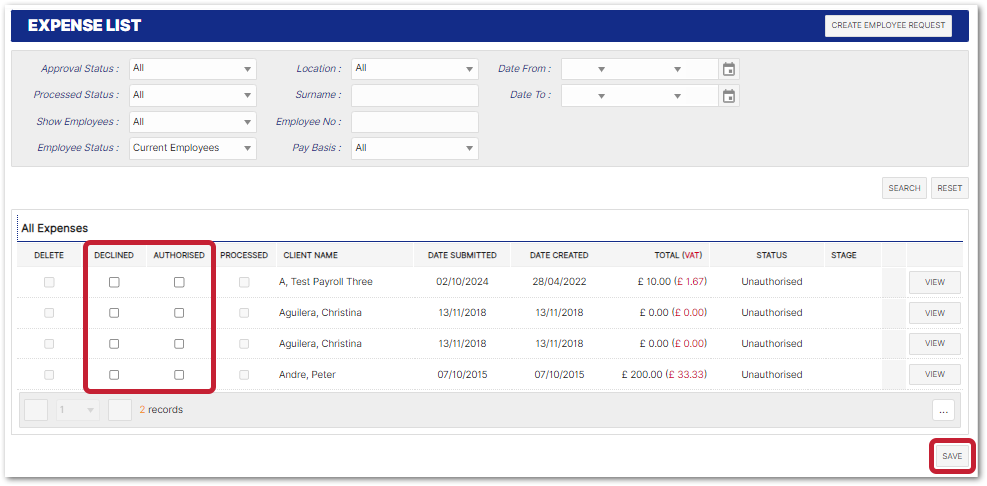Tick Authorised checkbox for Andre, Peter
This screenshot has width=987, height=486.
click(x=179, y=375)
